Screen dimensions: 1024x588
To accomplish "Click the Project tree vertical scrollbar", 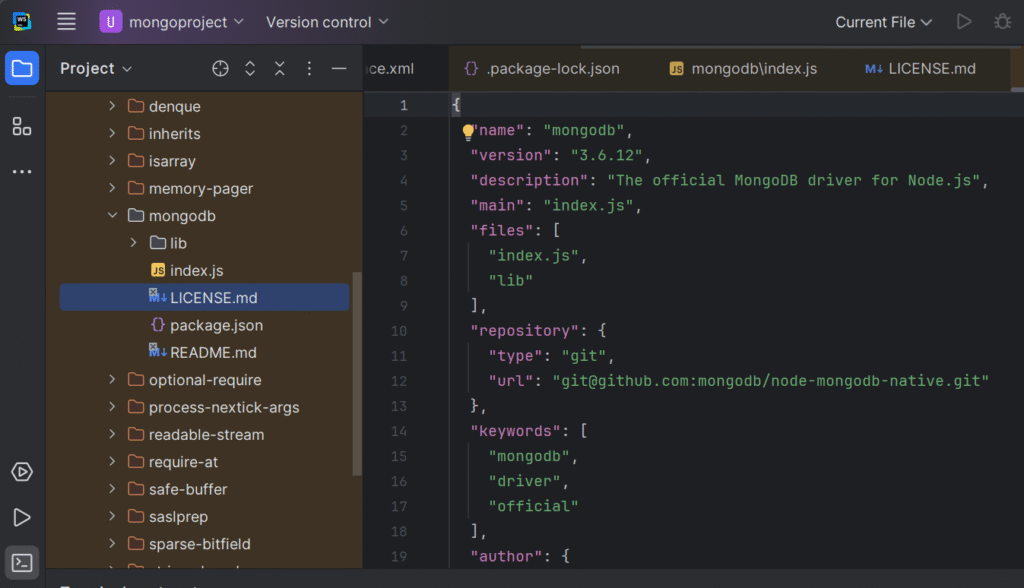I will pos(357,374).
